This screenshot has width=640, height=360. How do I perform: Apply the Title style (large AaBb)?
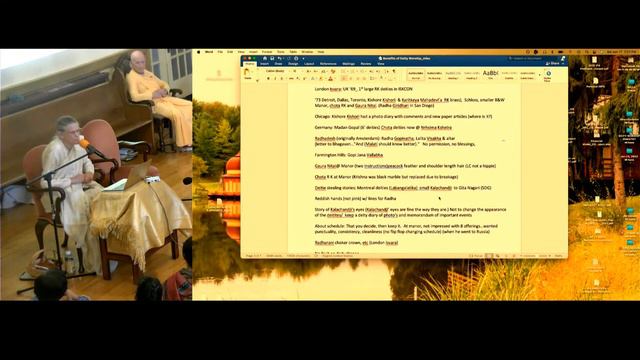coord(490,74)
